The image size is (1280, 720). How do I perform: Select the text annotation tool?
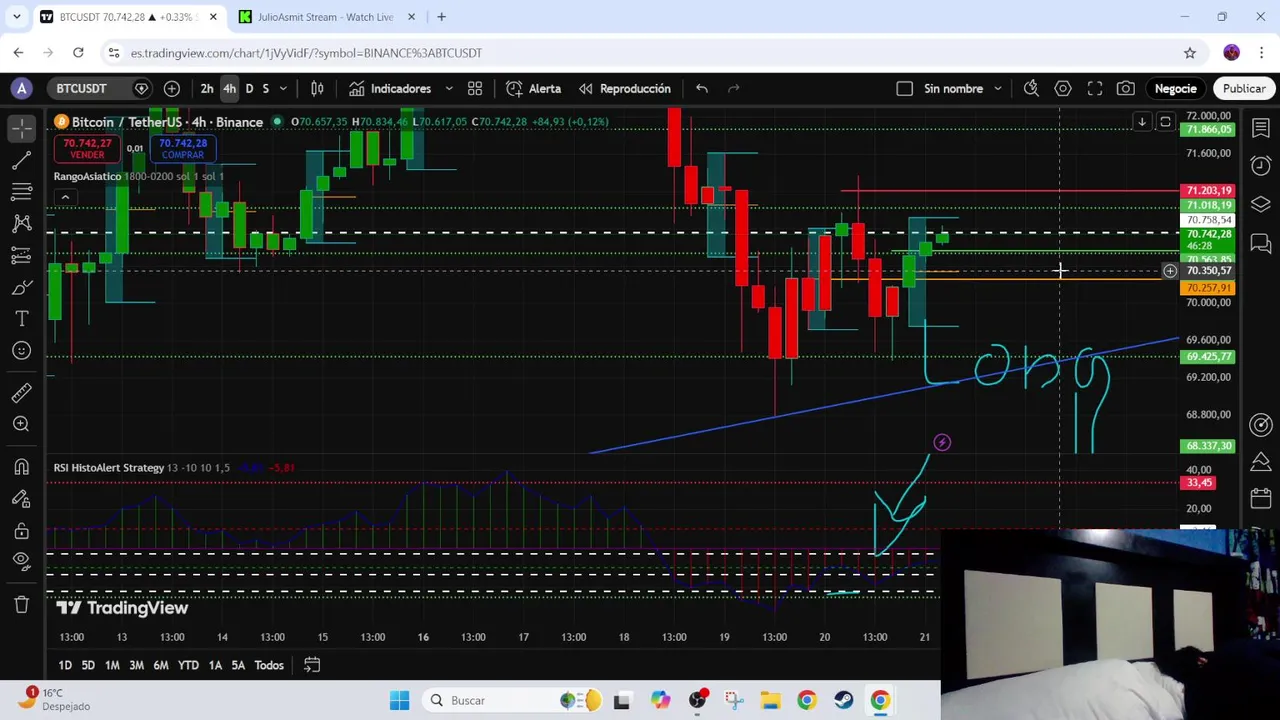tap(21, 319)
